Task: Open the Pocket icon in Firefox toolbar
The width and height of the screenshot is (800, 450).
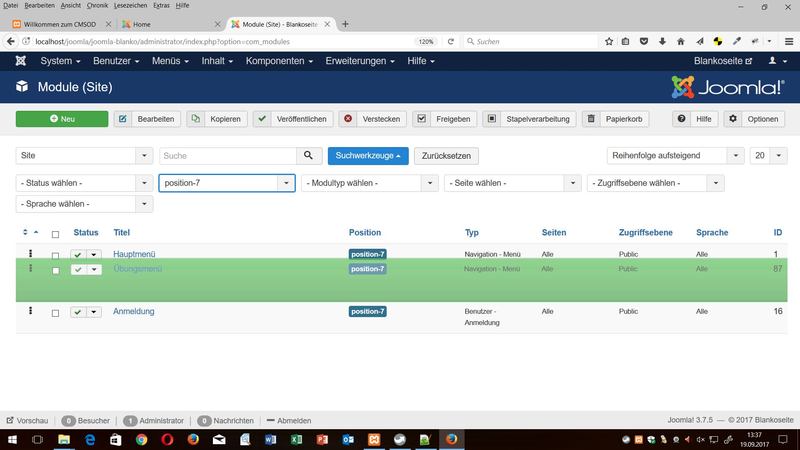Action: tap(644, 41)
